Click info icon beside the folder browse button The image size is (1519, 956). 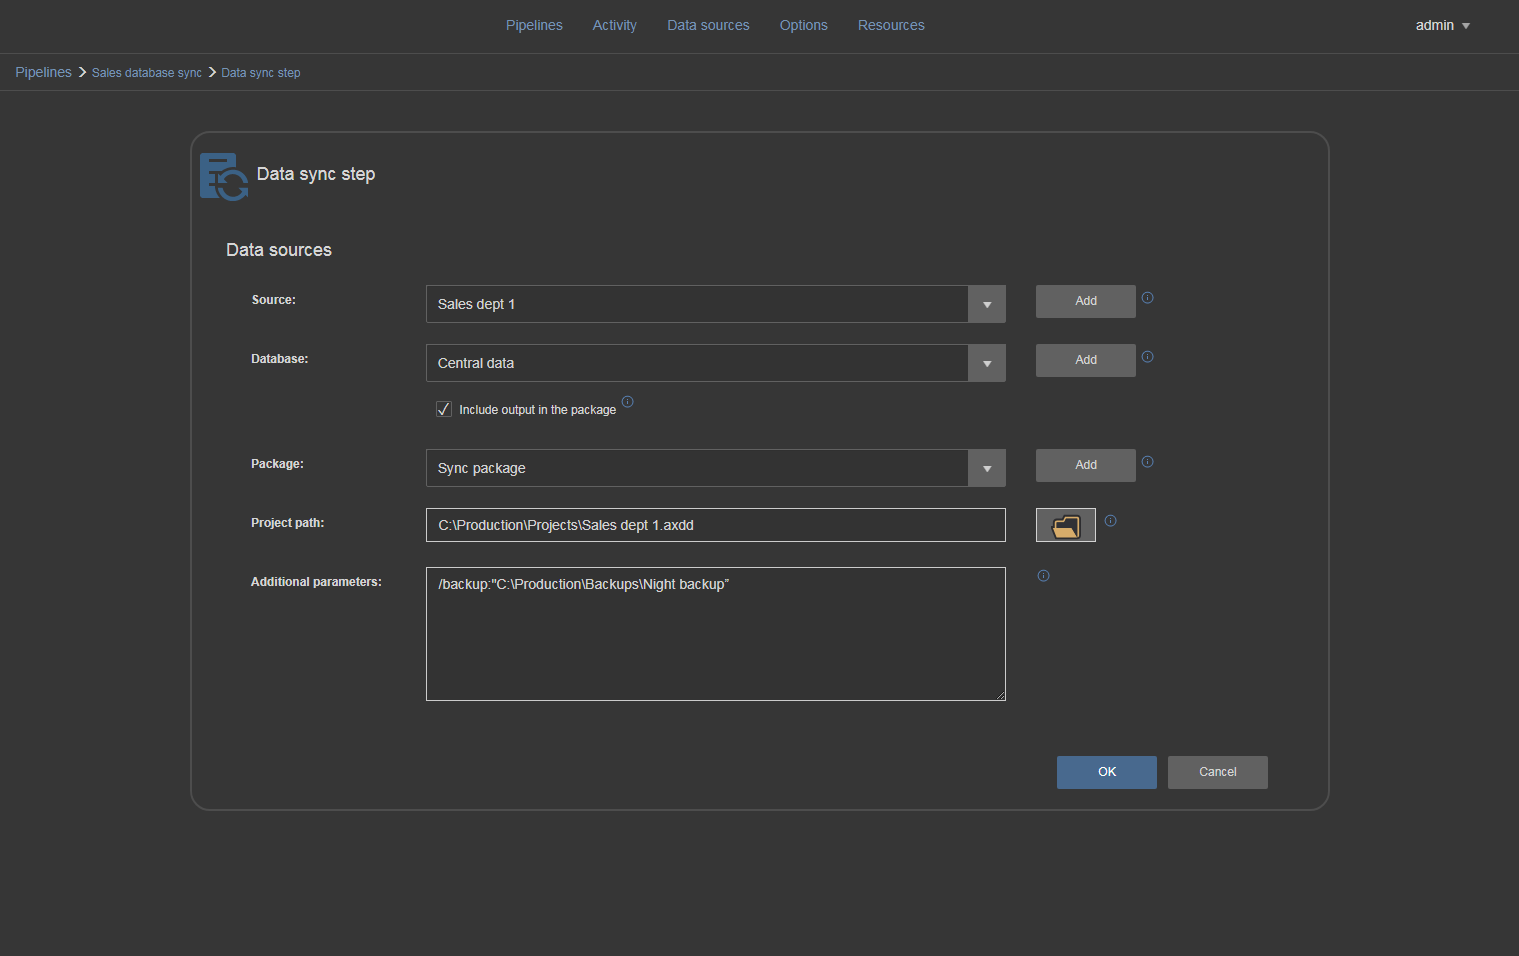coord(1110,521)
